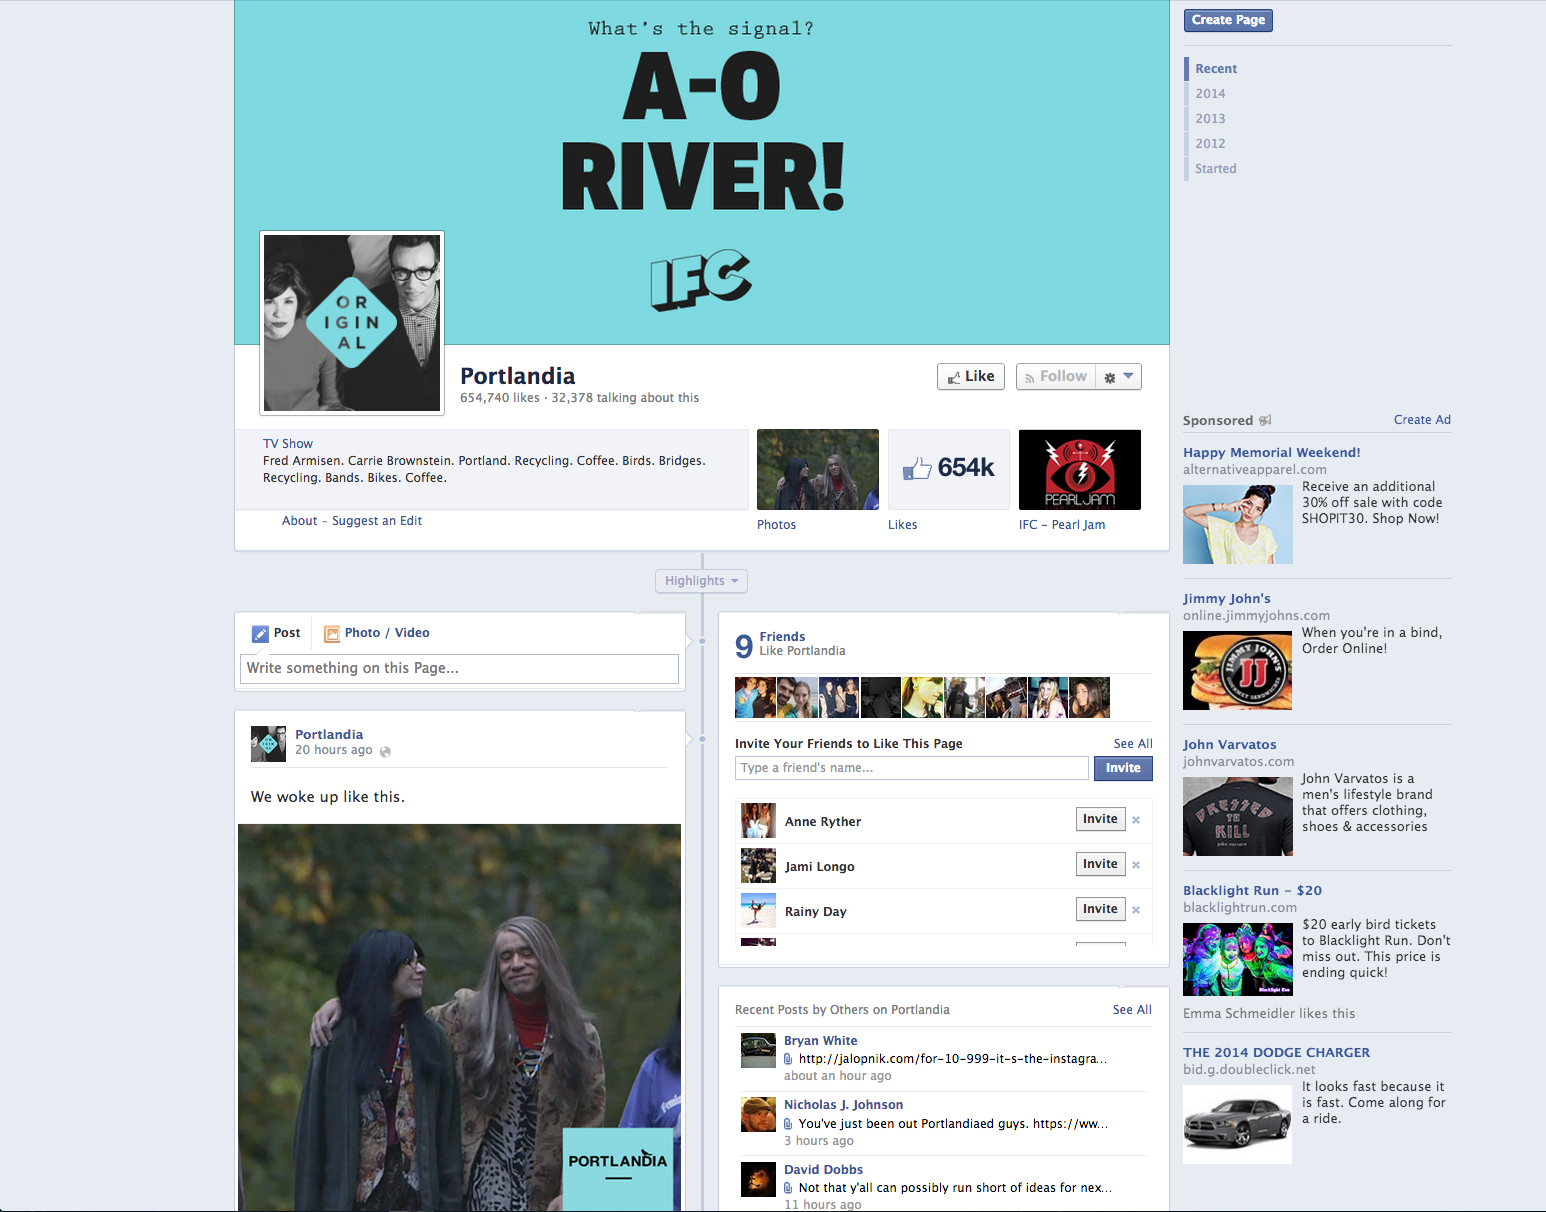Viewport: 1546px width, 1212px height.
Task: Click the Like button on Portlandia page
Action: point(970,377)
